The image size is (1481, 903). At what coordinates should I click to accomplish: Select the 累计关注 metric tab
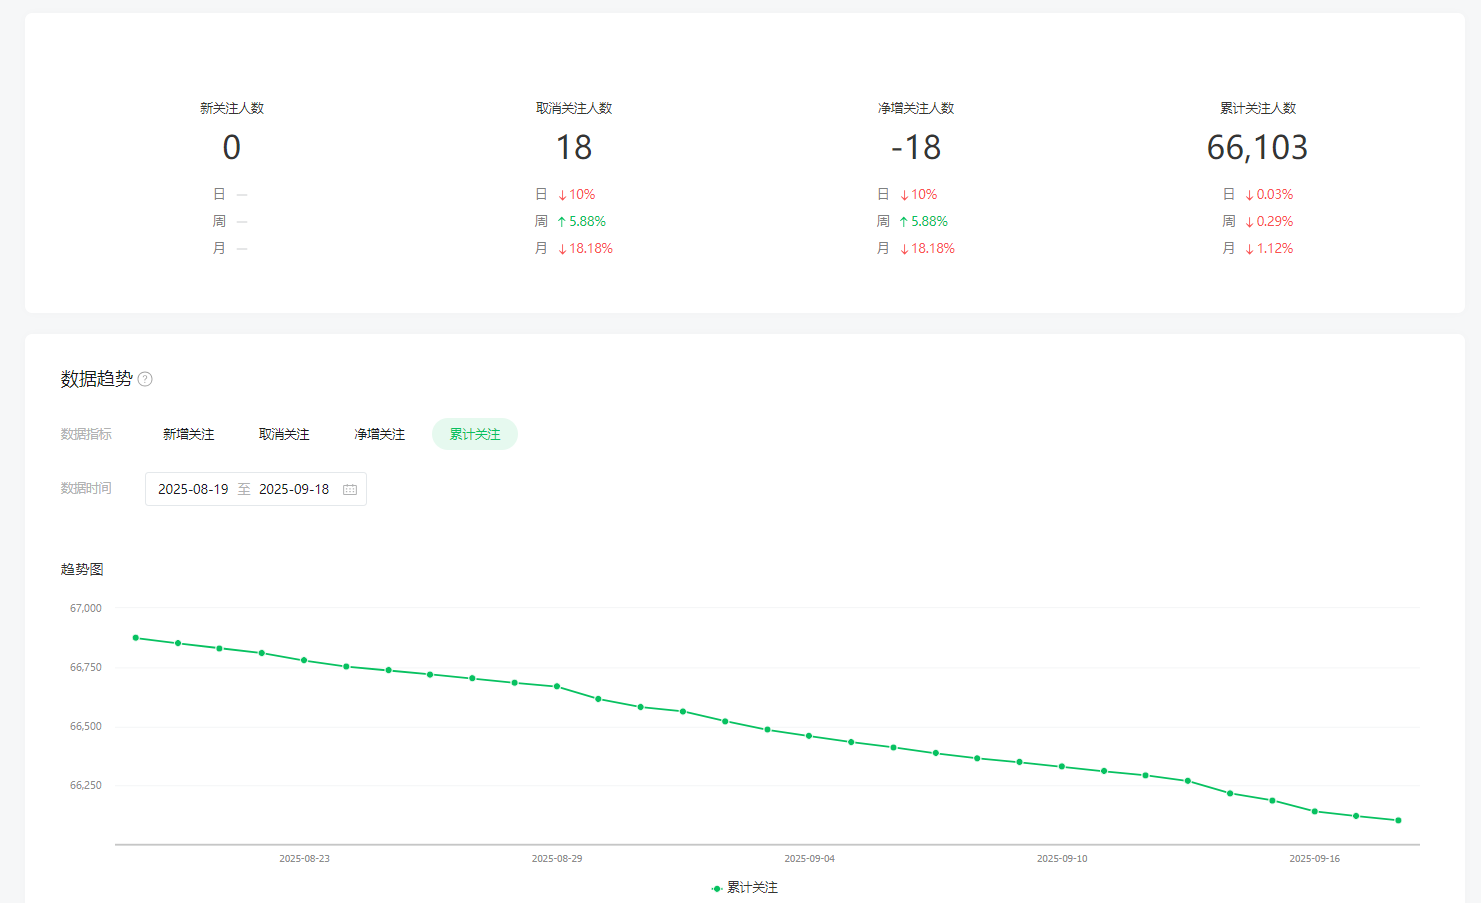tap(475, 434)
